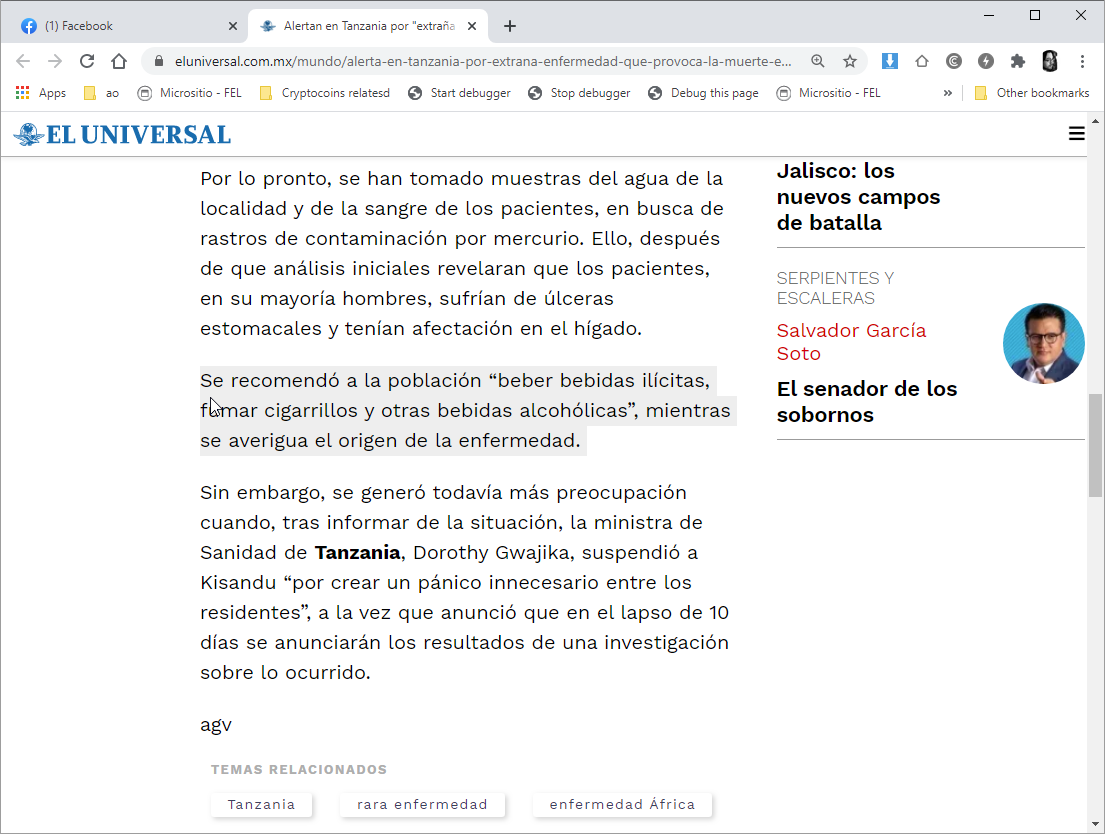The height and width of the screenshot is (834, 1105).
Task: Click the bold Tanzania link in article
Action: (x=357, y=553)
